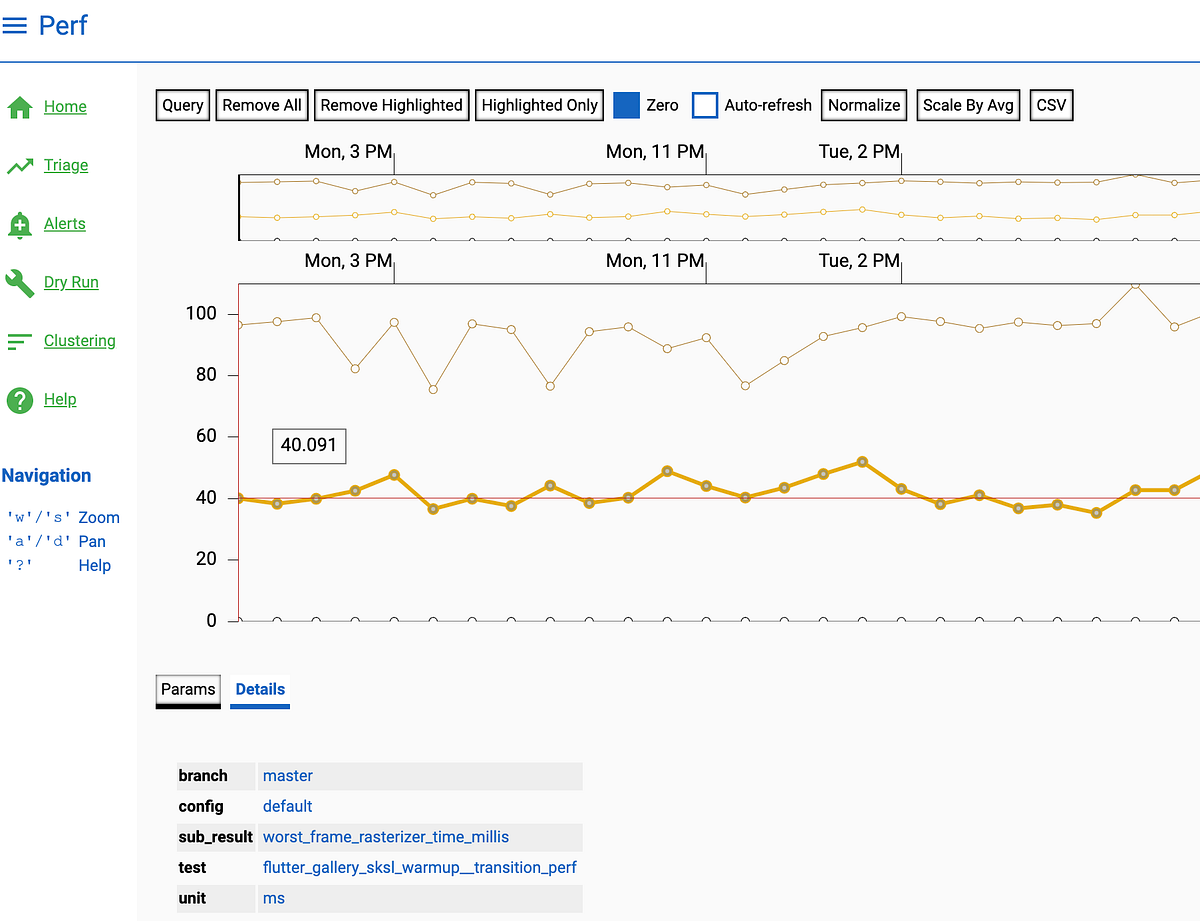Click the Query button
Screen dimensions: 1200x921
[x=182, y=104]
